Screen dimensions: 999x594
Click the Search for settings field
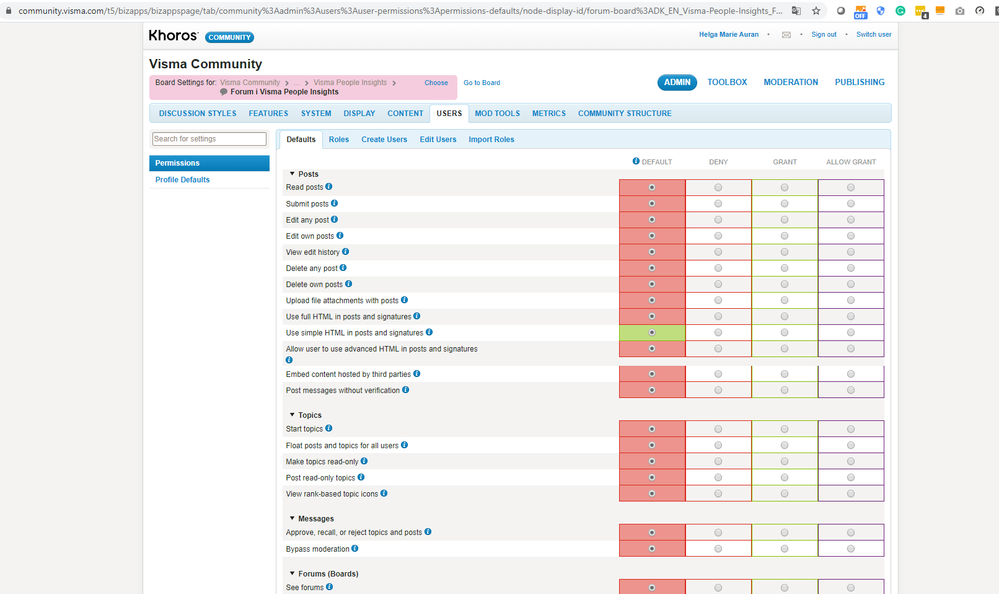[209, 139]
